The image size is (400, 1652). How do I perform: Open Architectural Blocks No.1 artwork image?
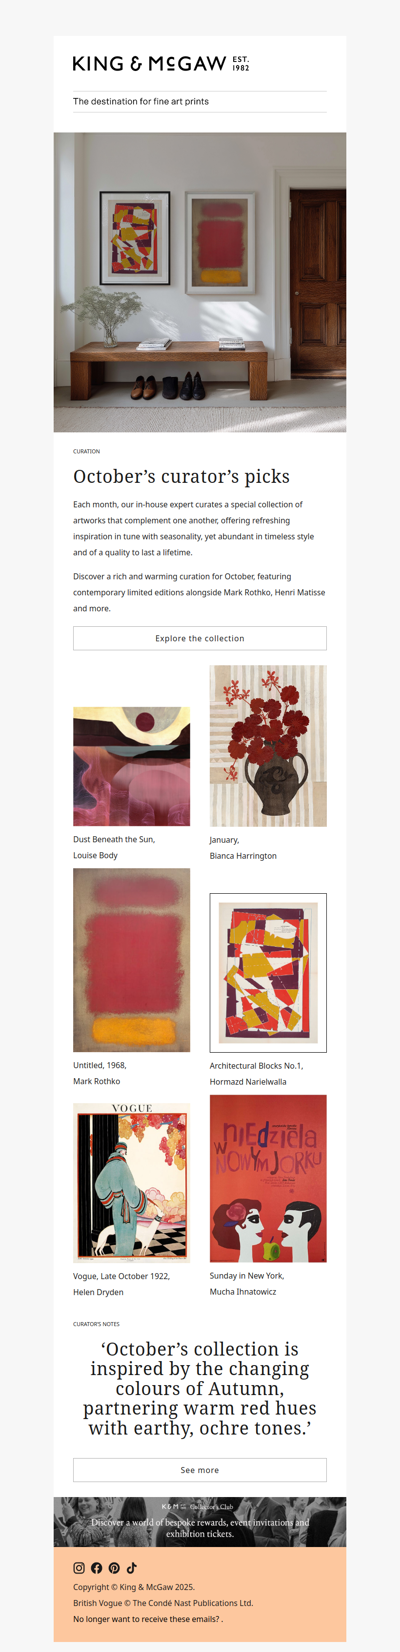(268, 973)
